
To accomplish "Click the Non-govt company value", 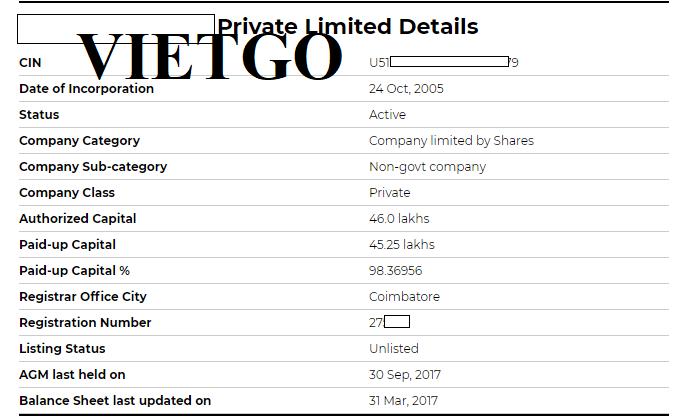I will pos(427,167).
